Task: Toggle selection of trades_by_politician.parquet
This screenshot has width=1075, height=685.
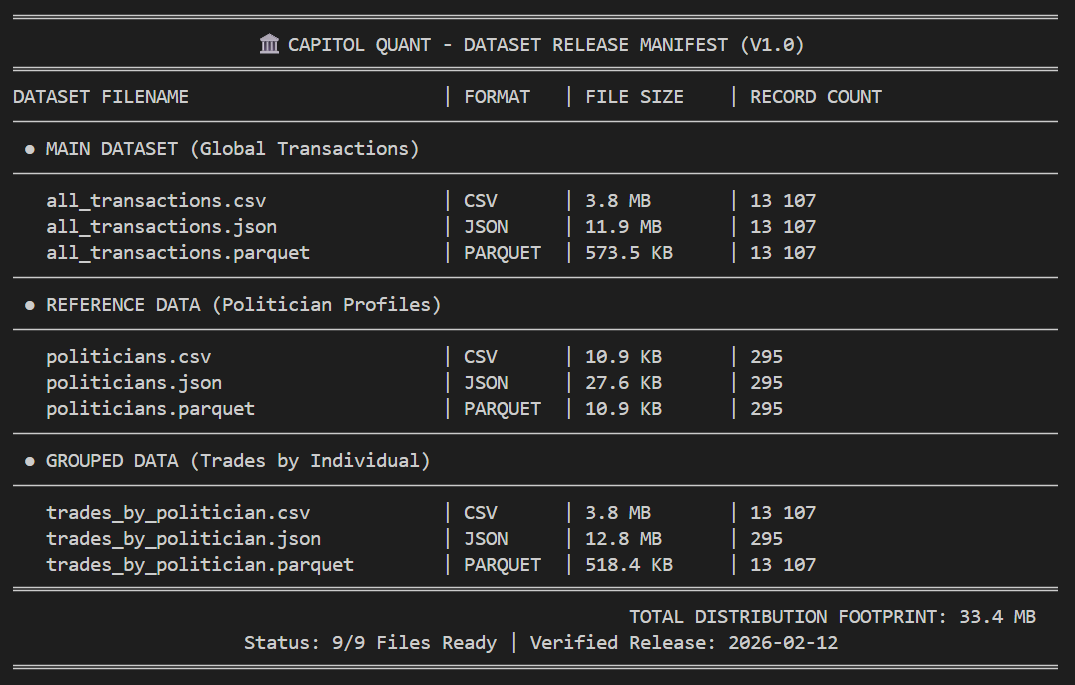Action: [x=200, y=564]
